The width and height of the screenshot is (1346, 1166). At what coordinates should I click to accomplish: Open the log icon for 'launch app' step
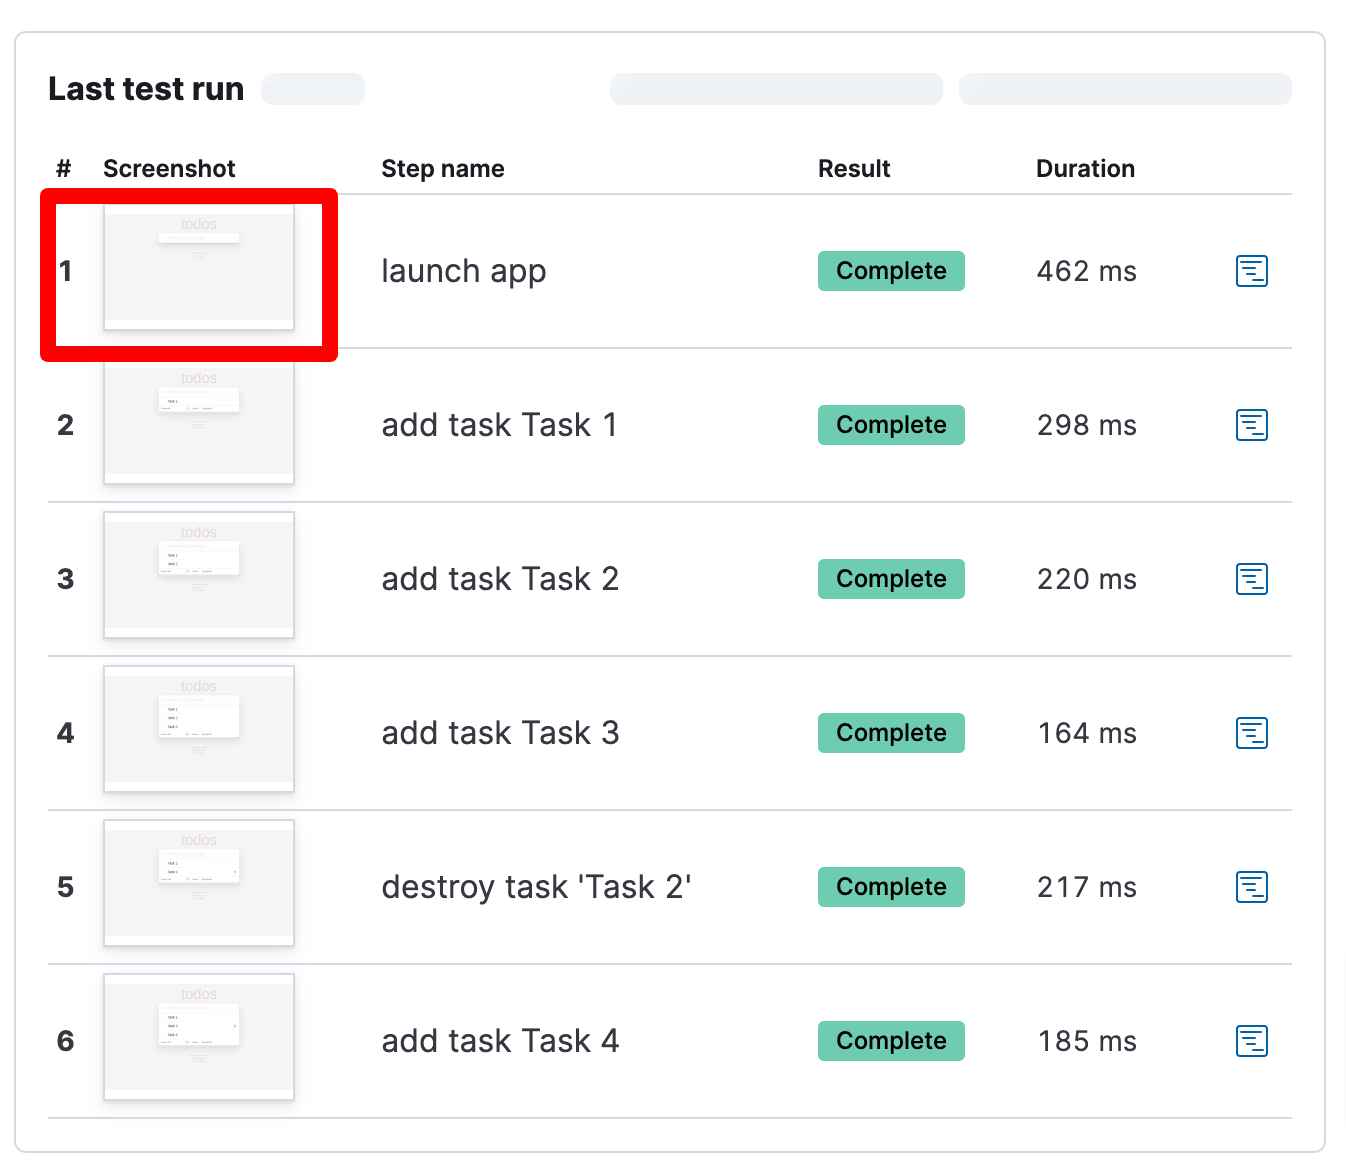1251,270
